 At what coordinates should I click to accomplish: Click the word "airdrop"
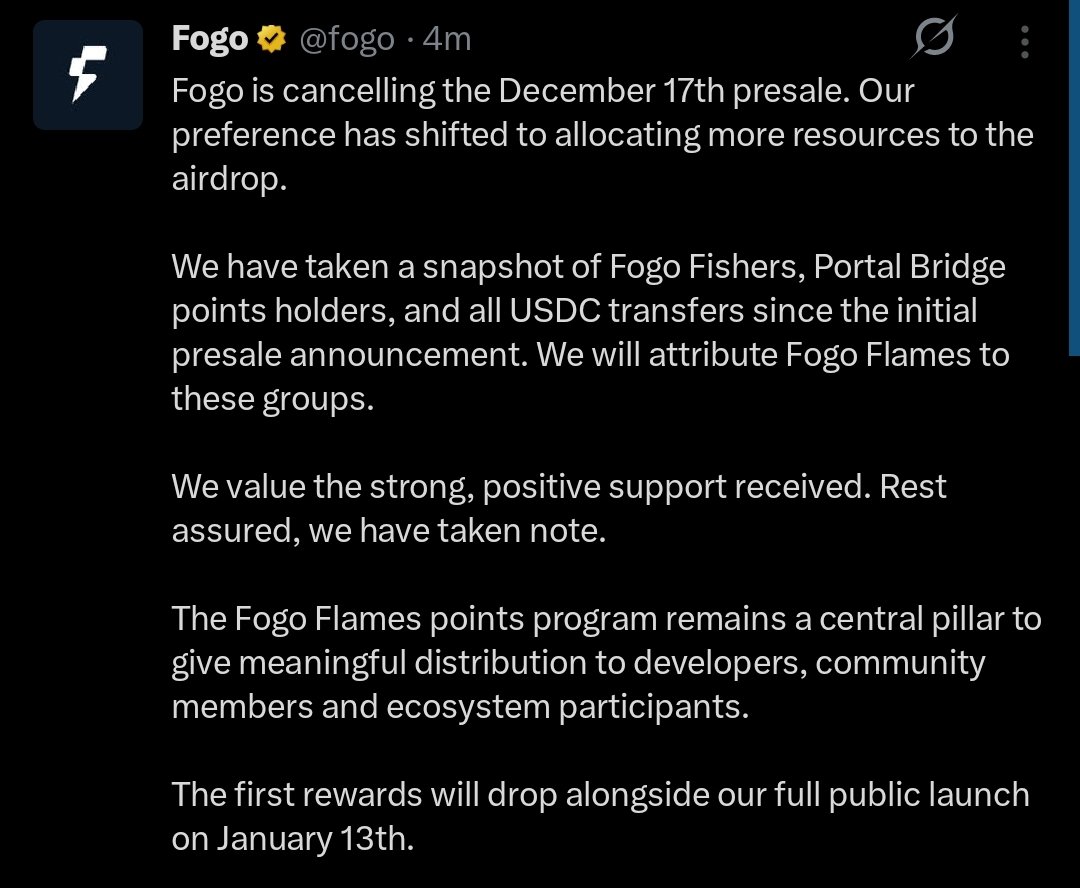click(x=229, y=179)
